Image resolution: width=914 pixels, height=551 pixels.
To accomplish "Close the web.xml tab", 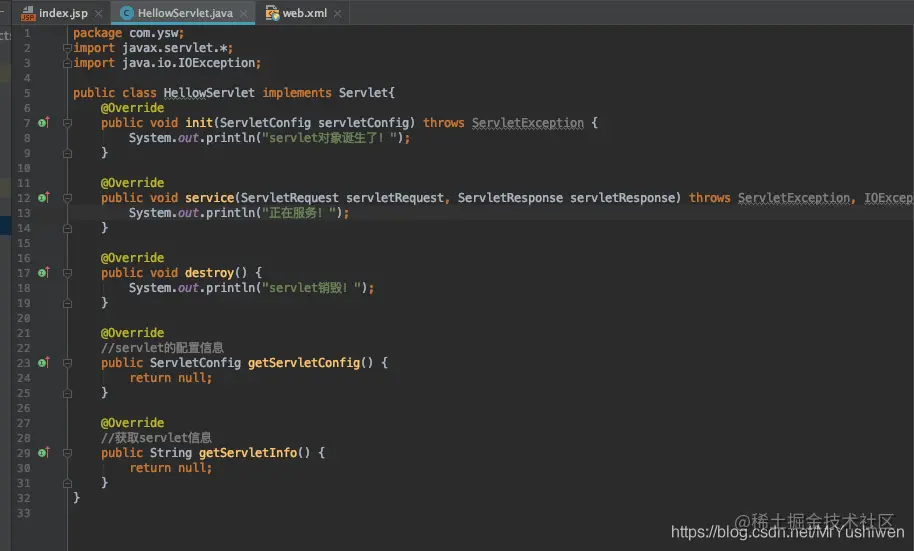I will pos(338,13).
